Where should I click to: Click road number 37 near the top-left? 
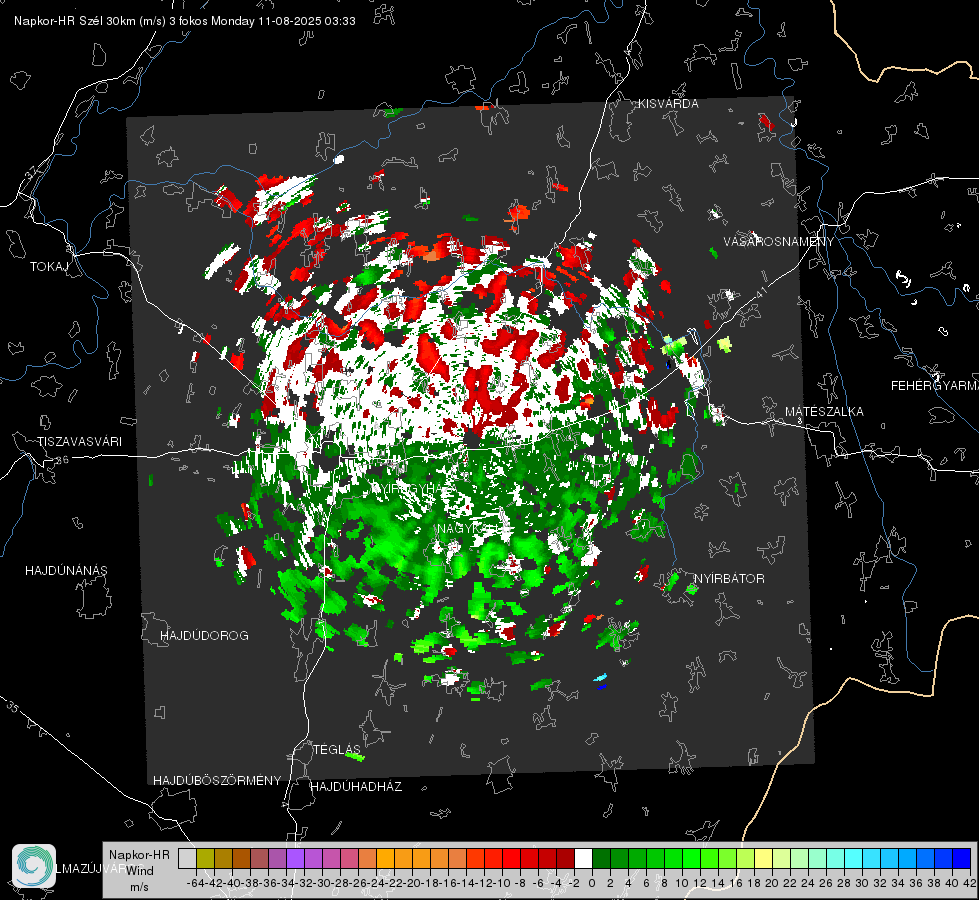(31, 172)
